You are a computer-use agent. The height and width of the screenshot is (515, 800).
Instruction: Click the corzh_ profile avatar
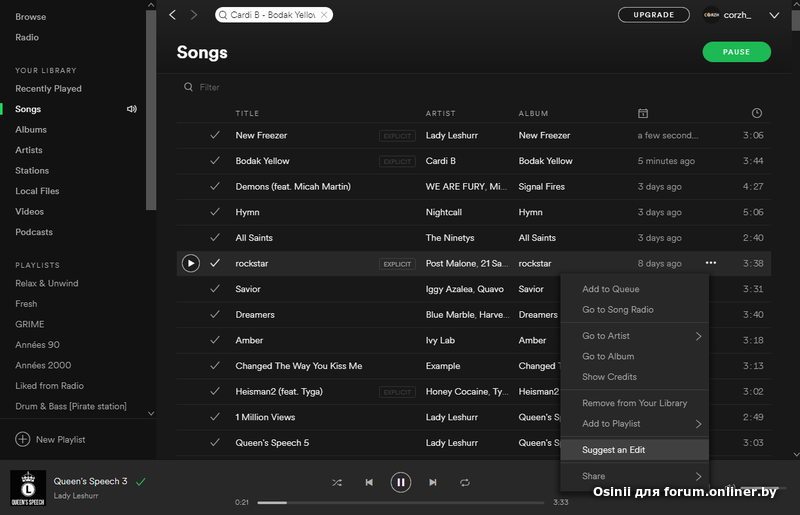point(711,15)
